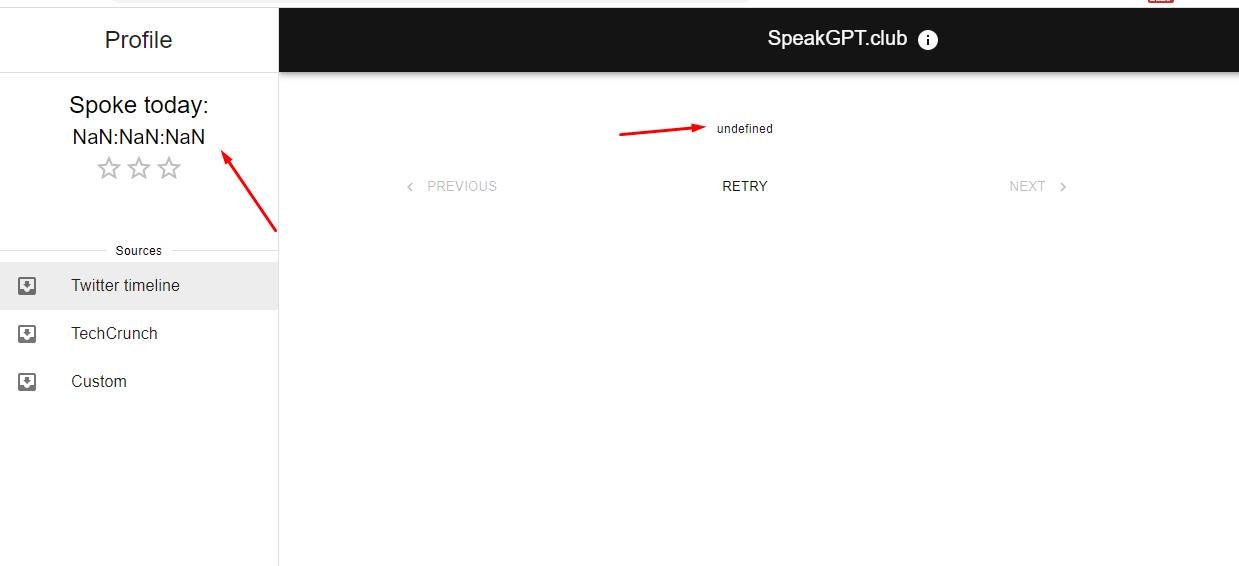The image size is (1239, 566).
Task: Click the Sources section label
Action: click(139, 251)
